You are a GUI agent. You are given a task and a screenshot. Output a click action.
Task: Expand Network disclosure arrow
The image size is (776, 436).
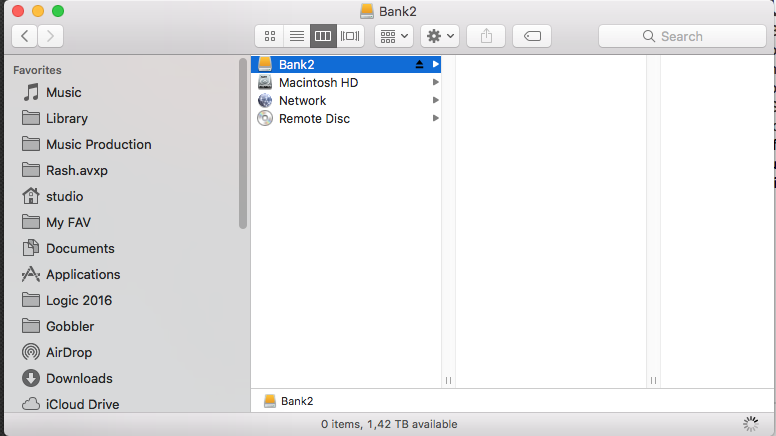pos(436,100)
